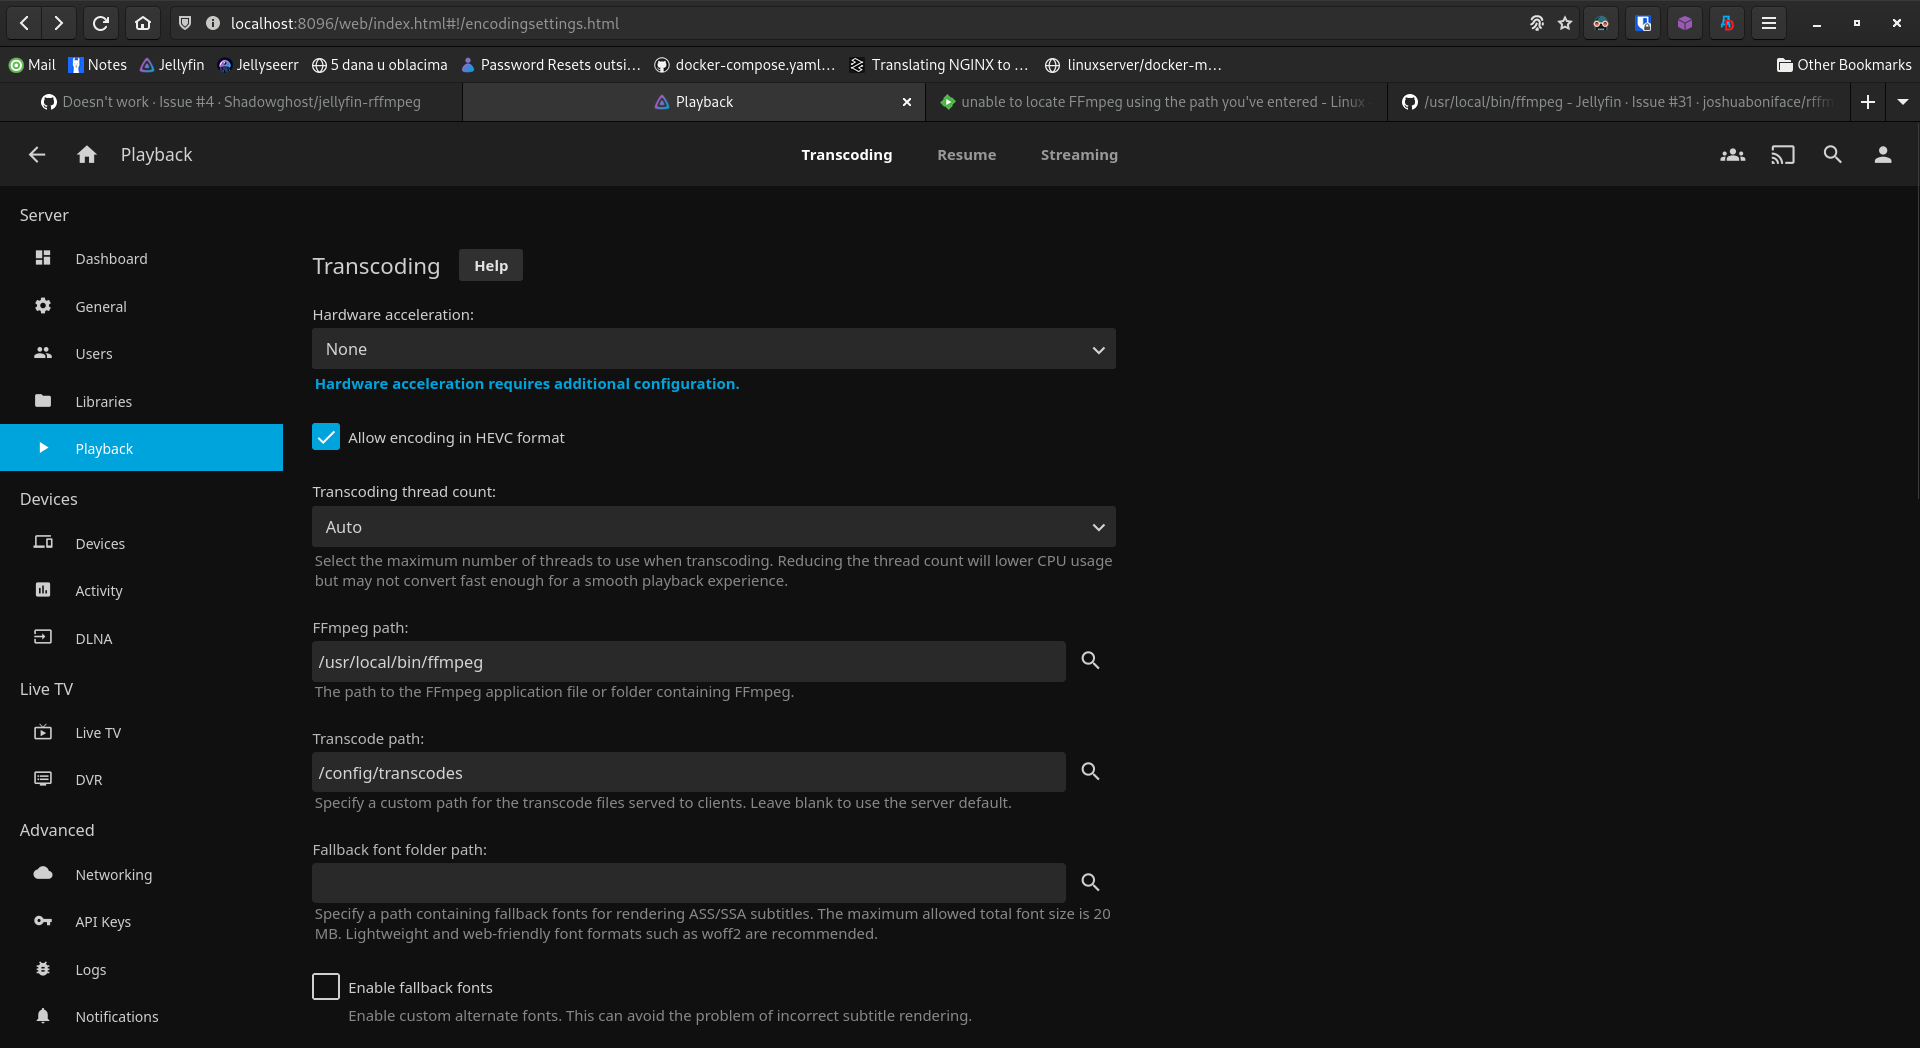Open Networking under Advanced
1920x1048 pixels.
114,874
